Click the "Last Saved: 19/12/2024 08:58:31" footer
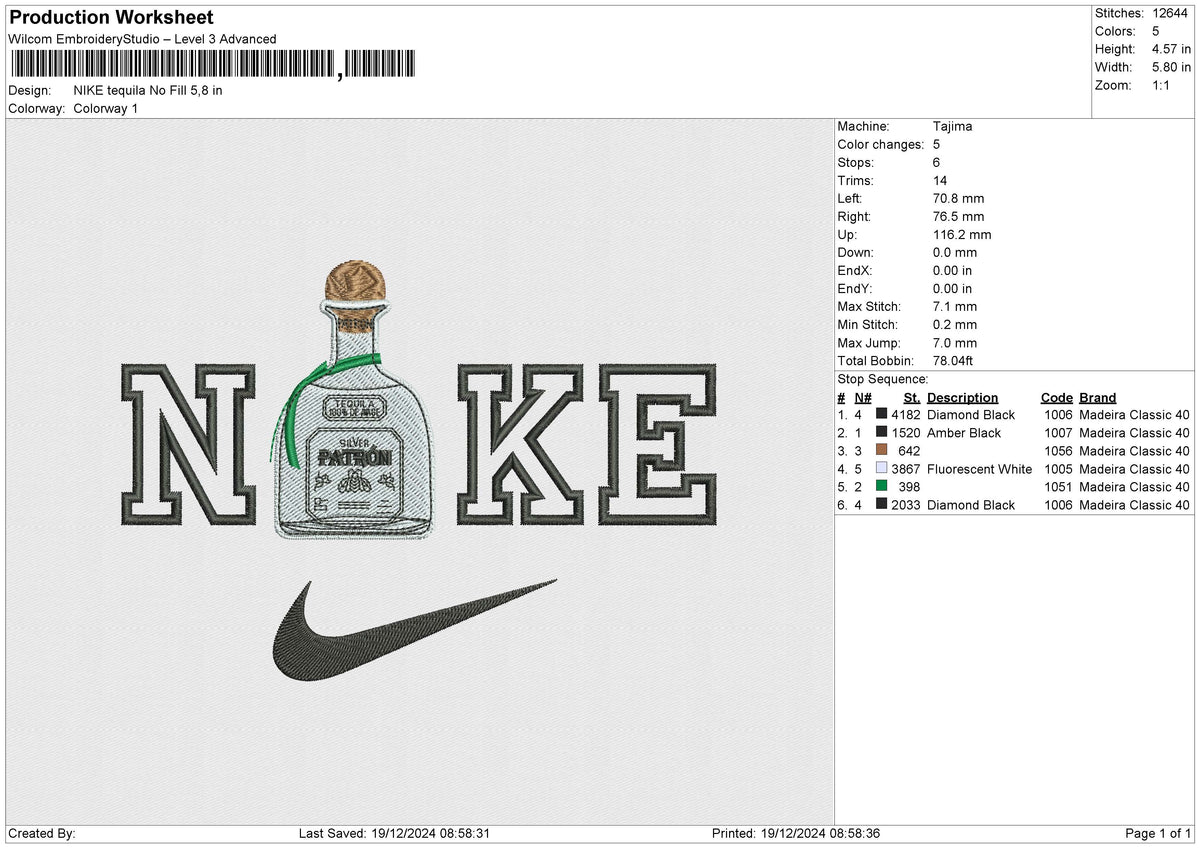Screen dimensions: 1200x848 (394, 834)
